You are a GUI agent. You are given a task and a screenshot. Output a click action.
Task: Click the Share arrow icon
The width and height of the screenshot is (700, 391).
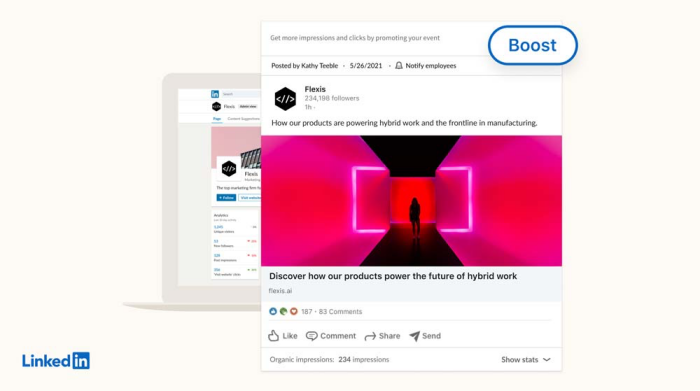[x=370, y=336]
